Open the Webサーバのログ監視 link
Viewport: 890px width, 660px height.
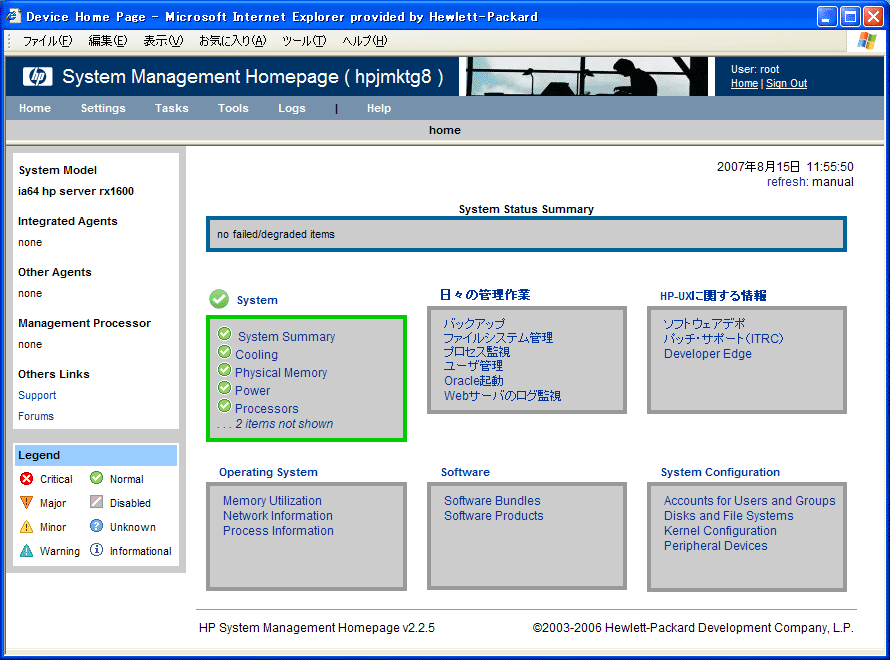(502, 396)
